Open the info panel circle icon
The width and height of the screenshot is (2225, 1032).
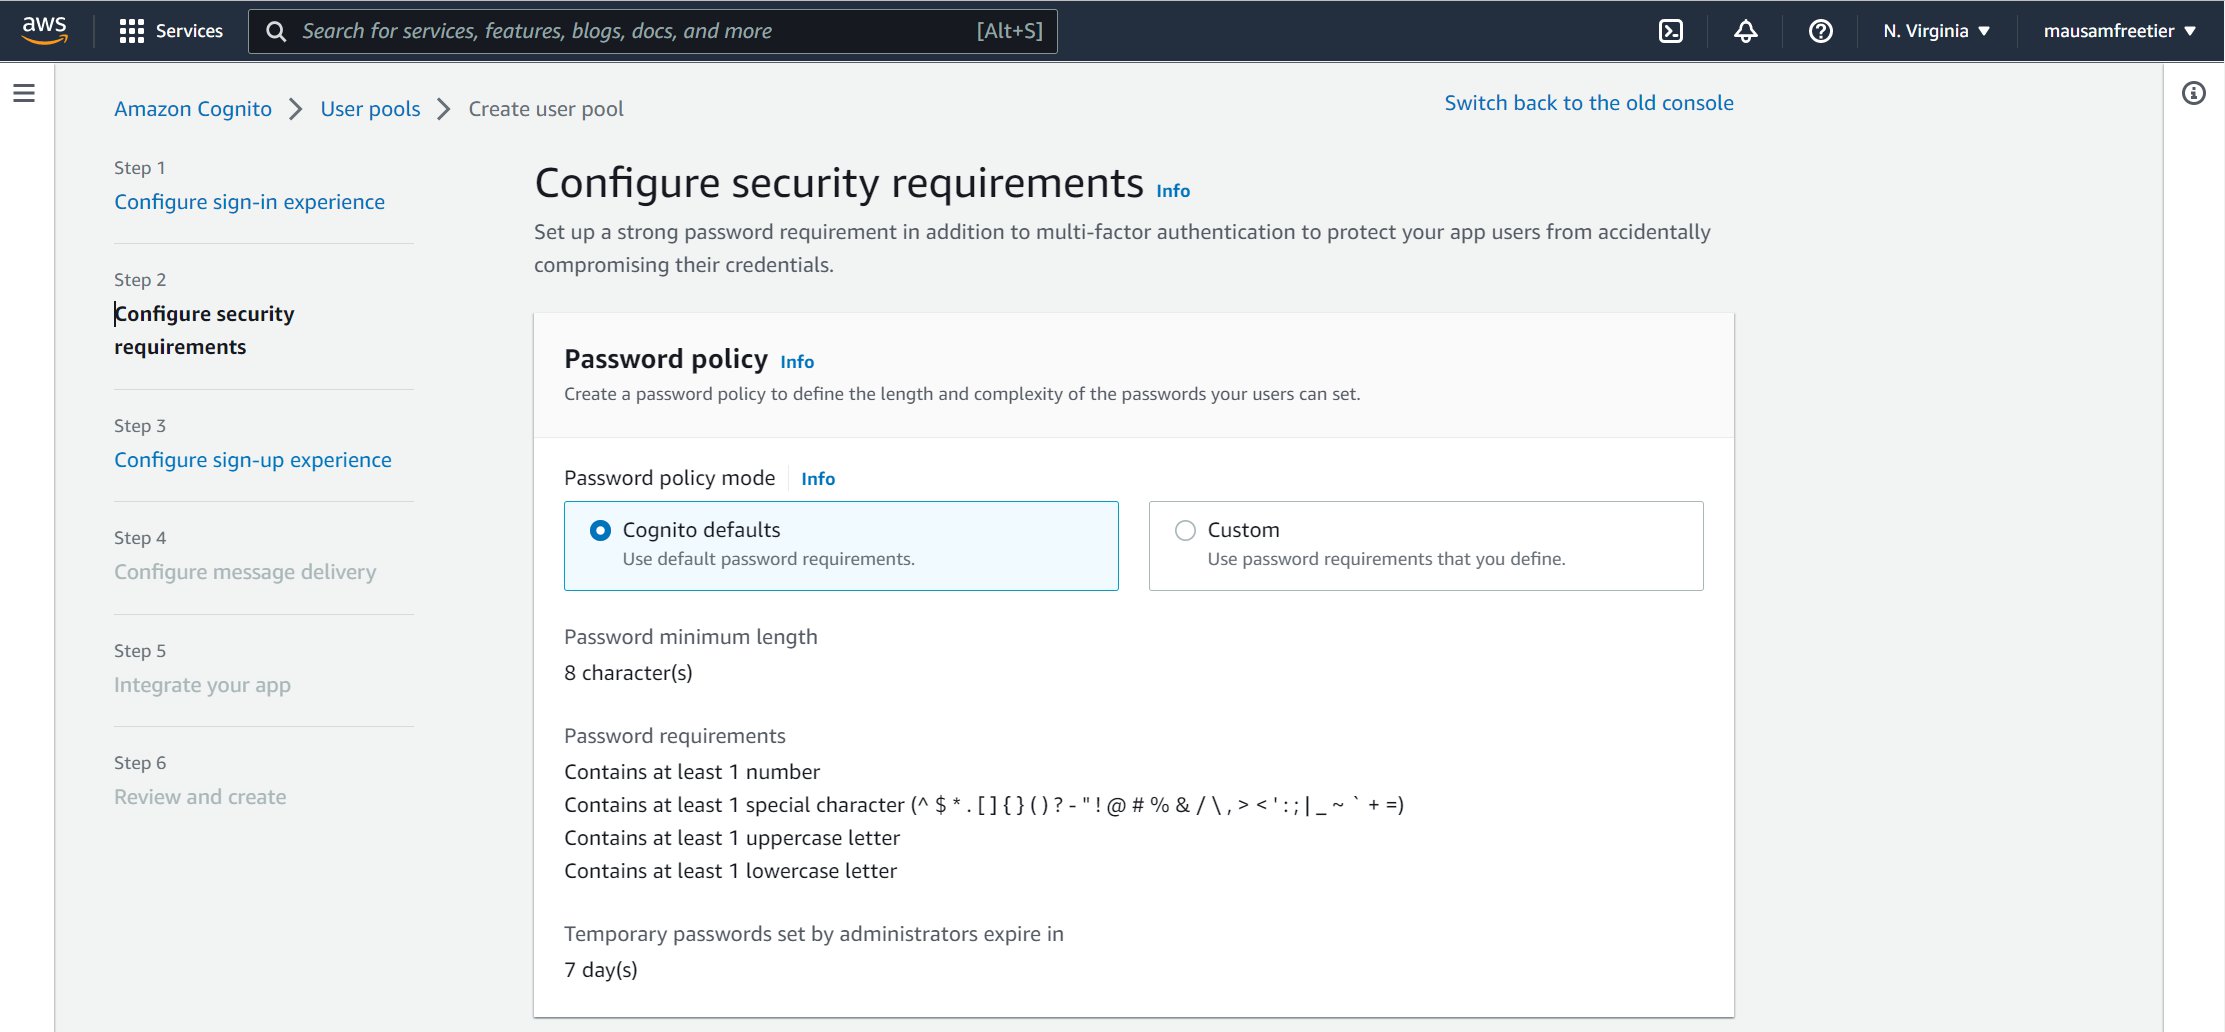pos(2193,93)
